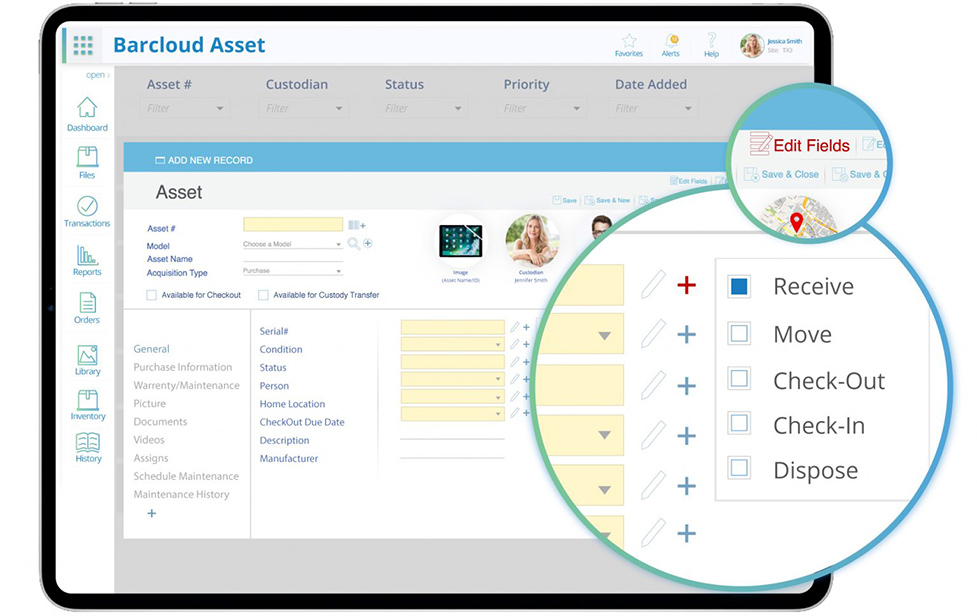Click barcode scan icon beside Asset #

356,225
